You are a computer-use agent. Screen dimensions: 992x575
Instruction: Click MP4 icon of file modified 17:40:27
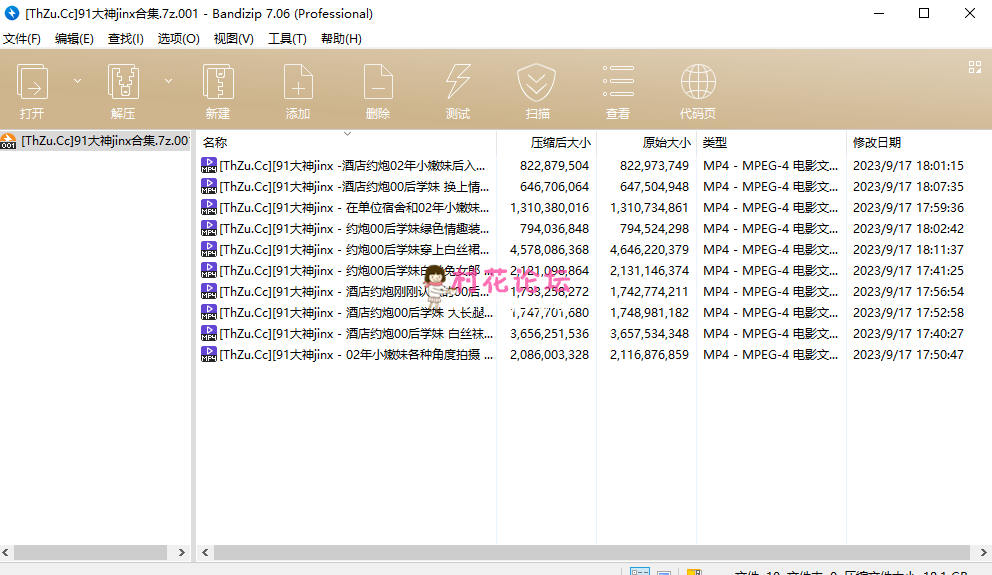tap(209, 333)
